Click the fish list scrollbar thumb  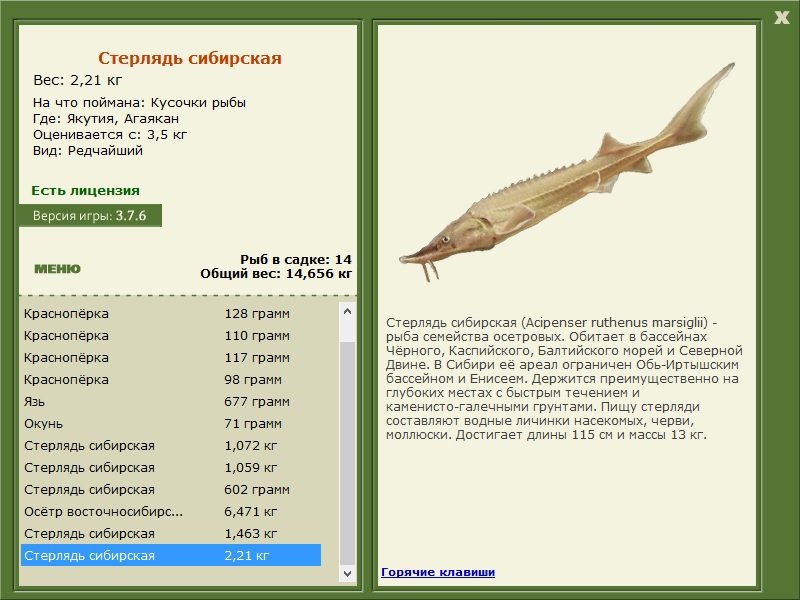coord(347,453)
